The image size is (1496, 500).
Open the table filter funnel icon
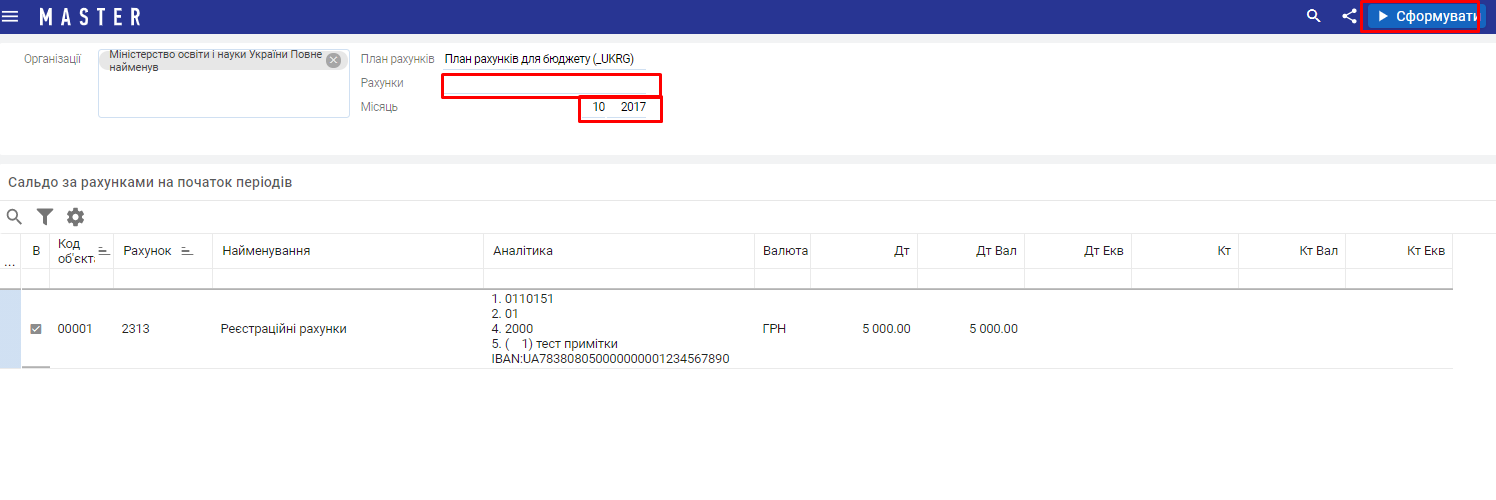tap(45, 217)
